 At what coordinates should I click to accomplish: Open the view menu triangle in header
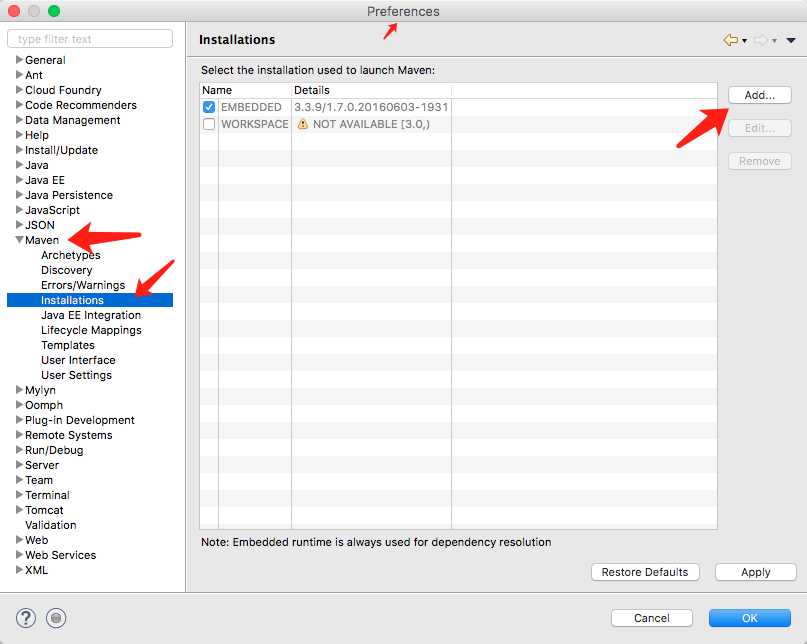click(x=791, y=40)
